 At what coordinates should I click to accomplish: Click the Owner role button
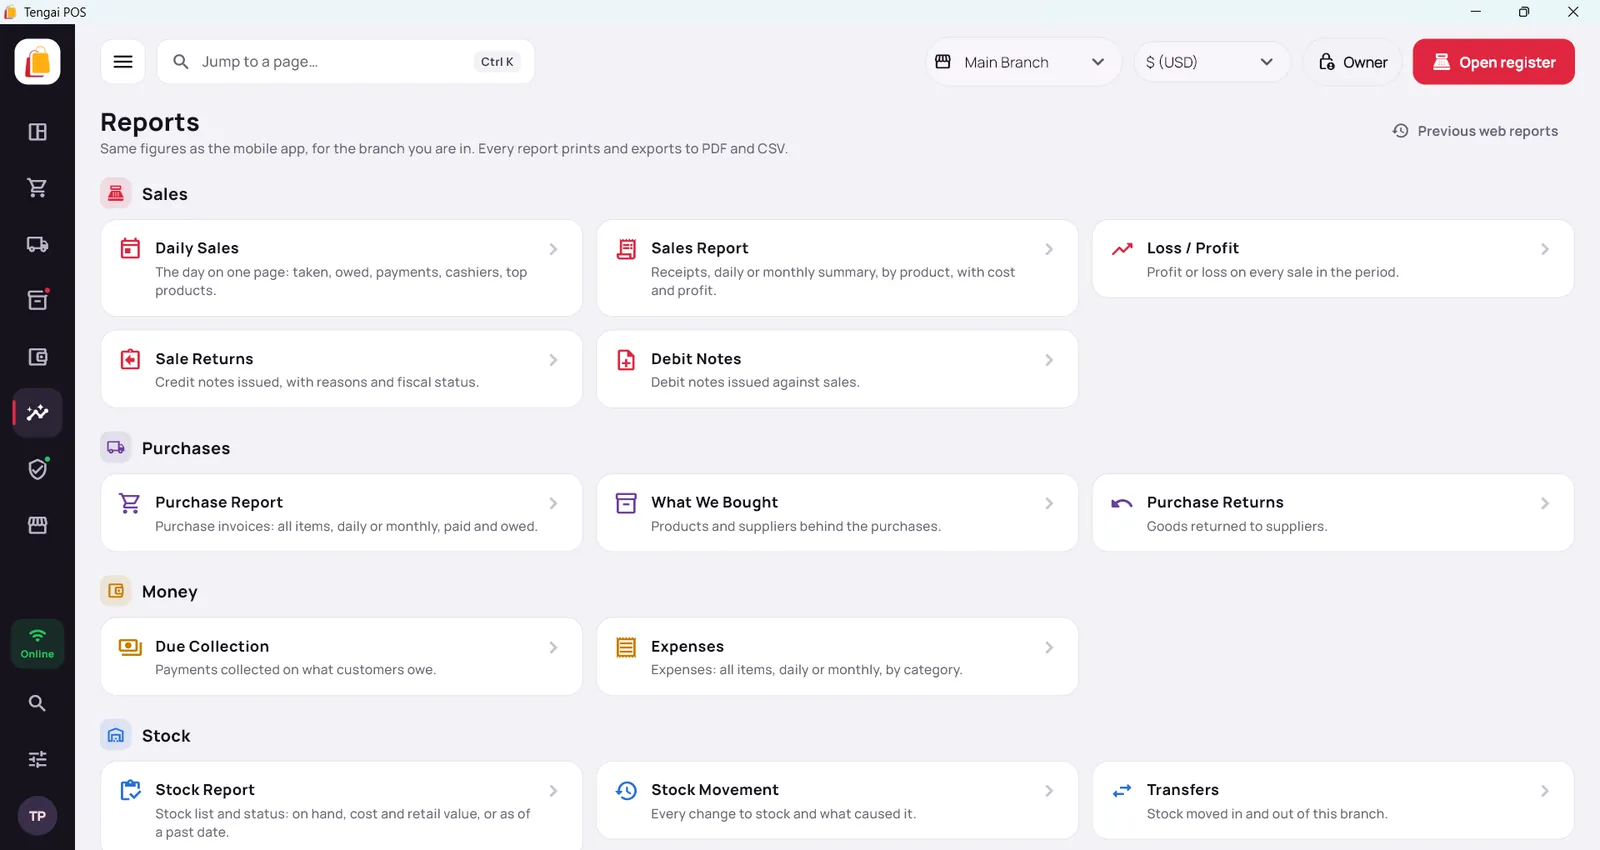coord(1352,62)
